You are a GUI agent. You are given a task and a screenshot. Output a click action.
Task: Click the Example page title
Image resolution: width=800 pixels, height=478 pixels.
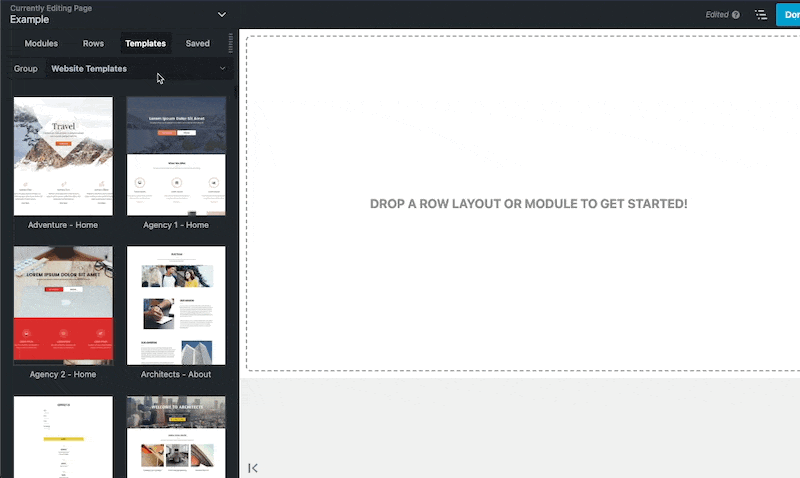(x=30, y=19)
